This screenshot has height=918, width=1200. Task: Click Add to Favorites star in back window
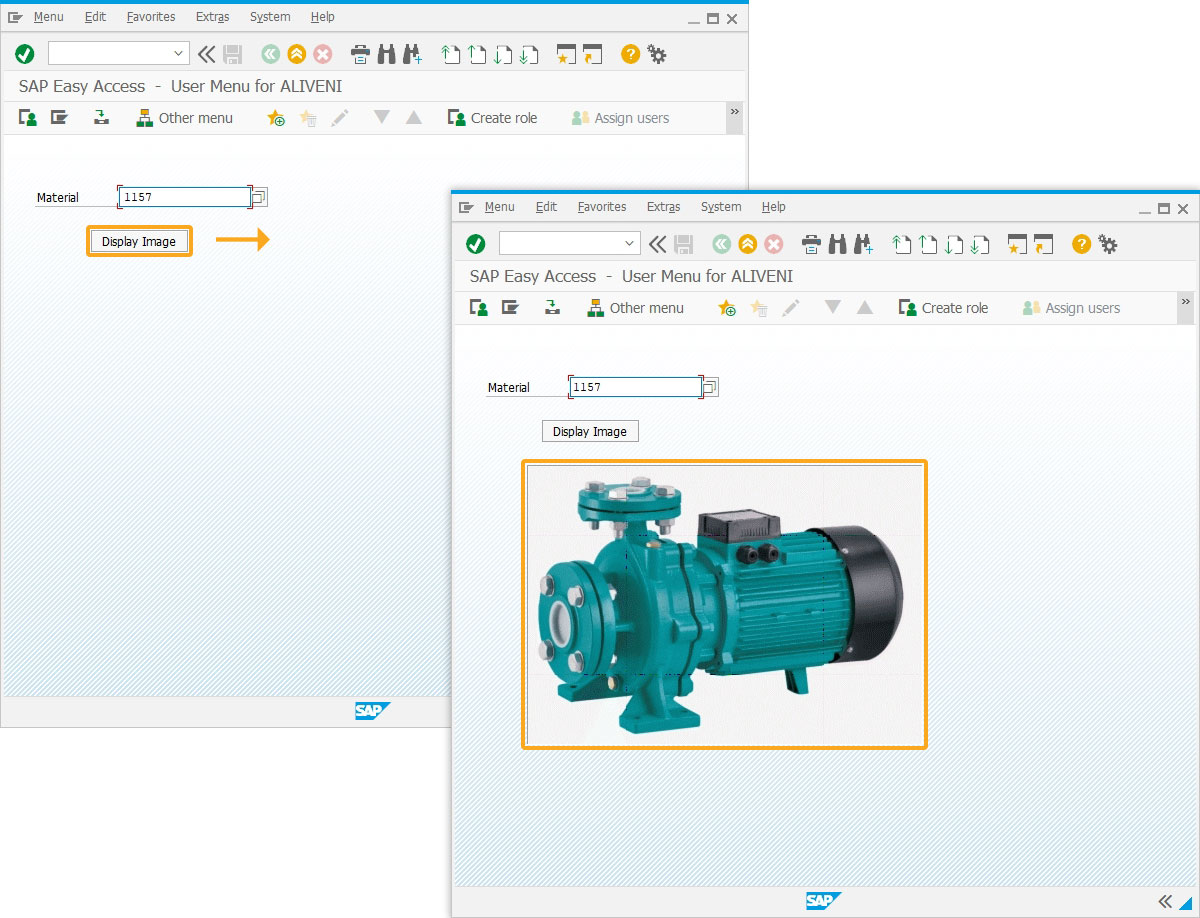276,118
